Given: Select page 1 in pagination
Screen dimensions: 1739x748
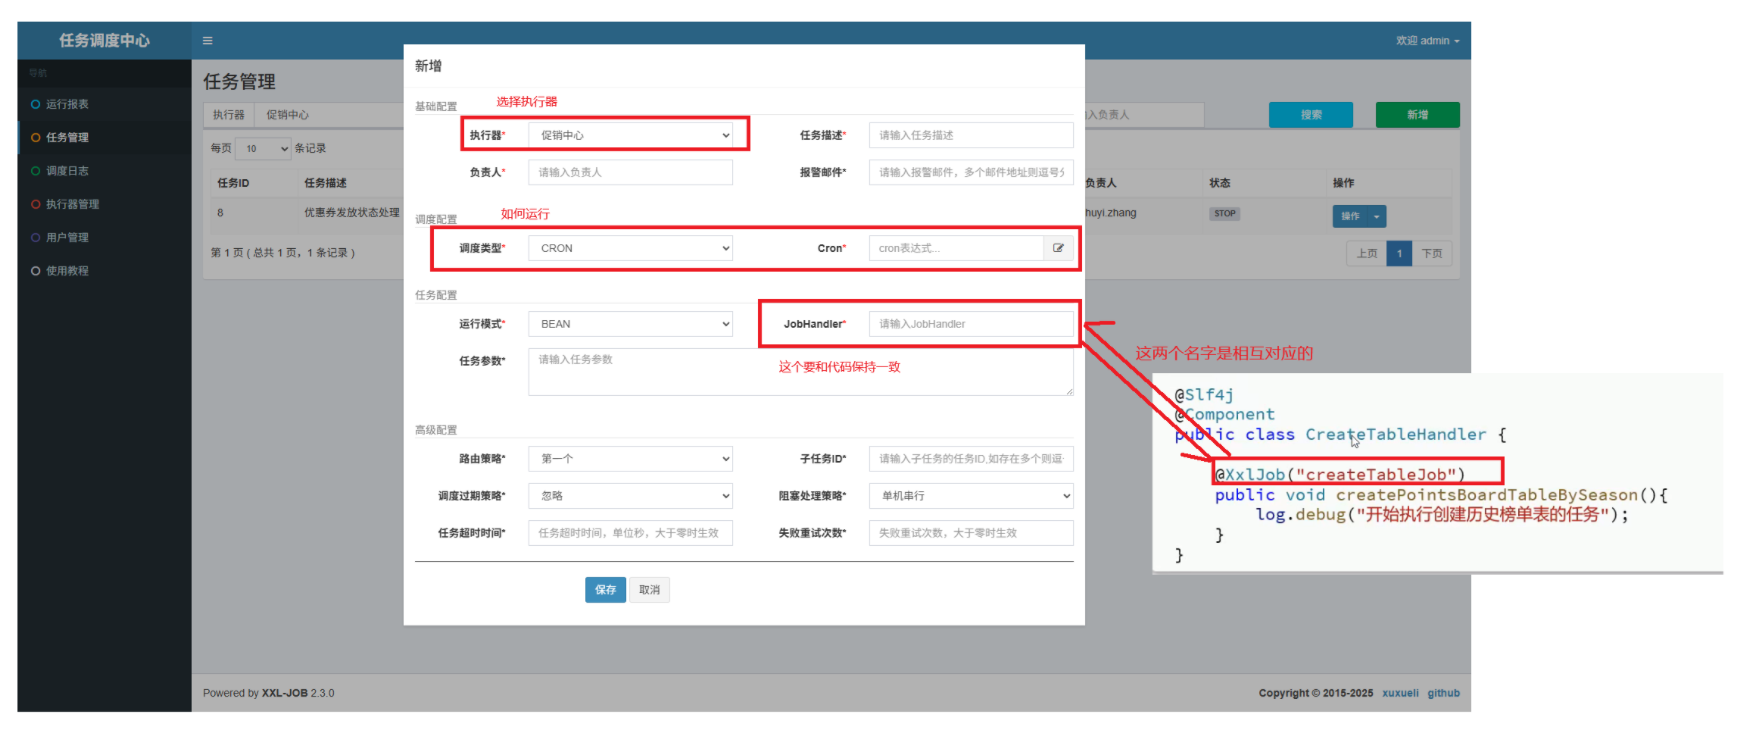Looking at the screenshot, I should click(1399, 253).
